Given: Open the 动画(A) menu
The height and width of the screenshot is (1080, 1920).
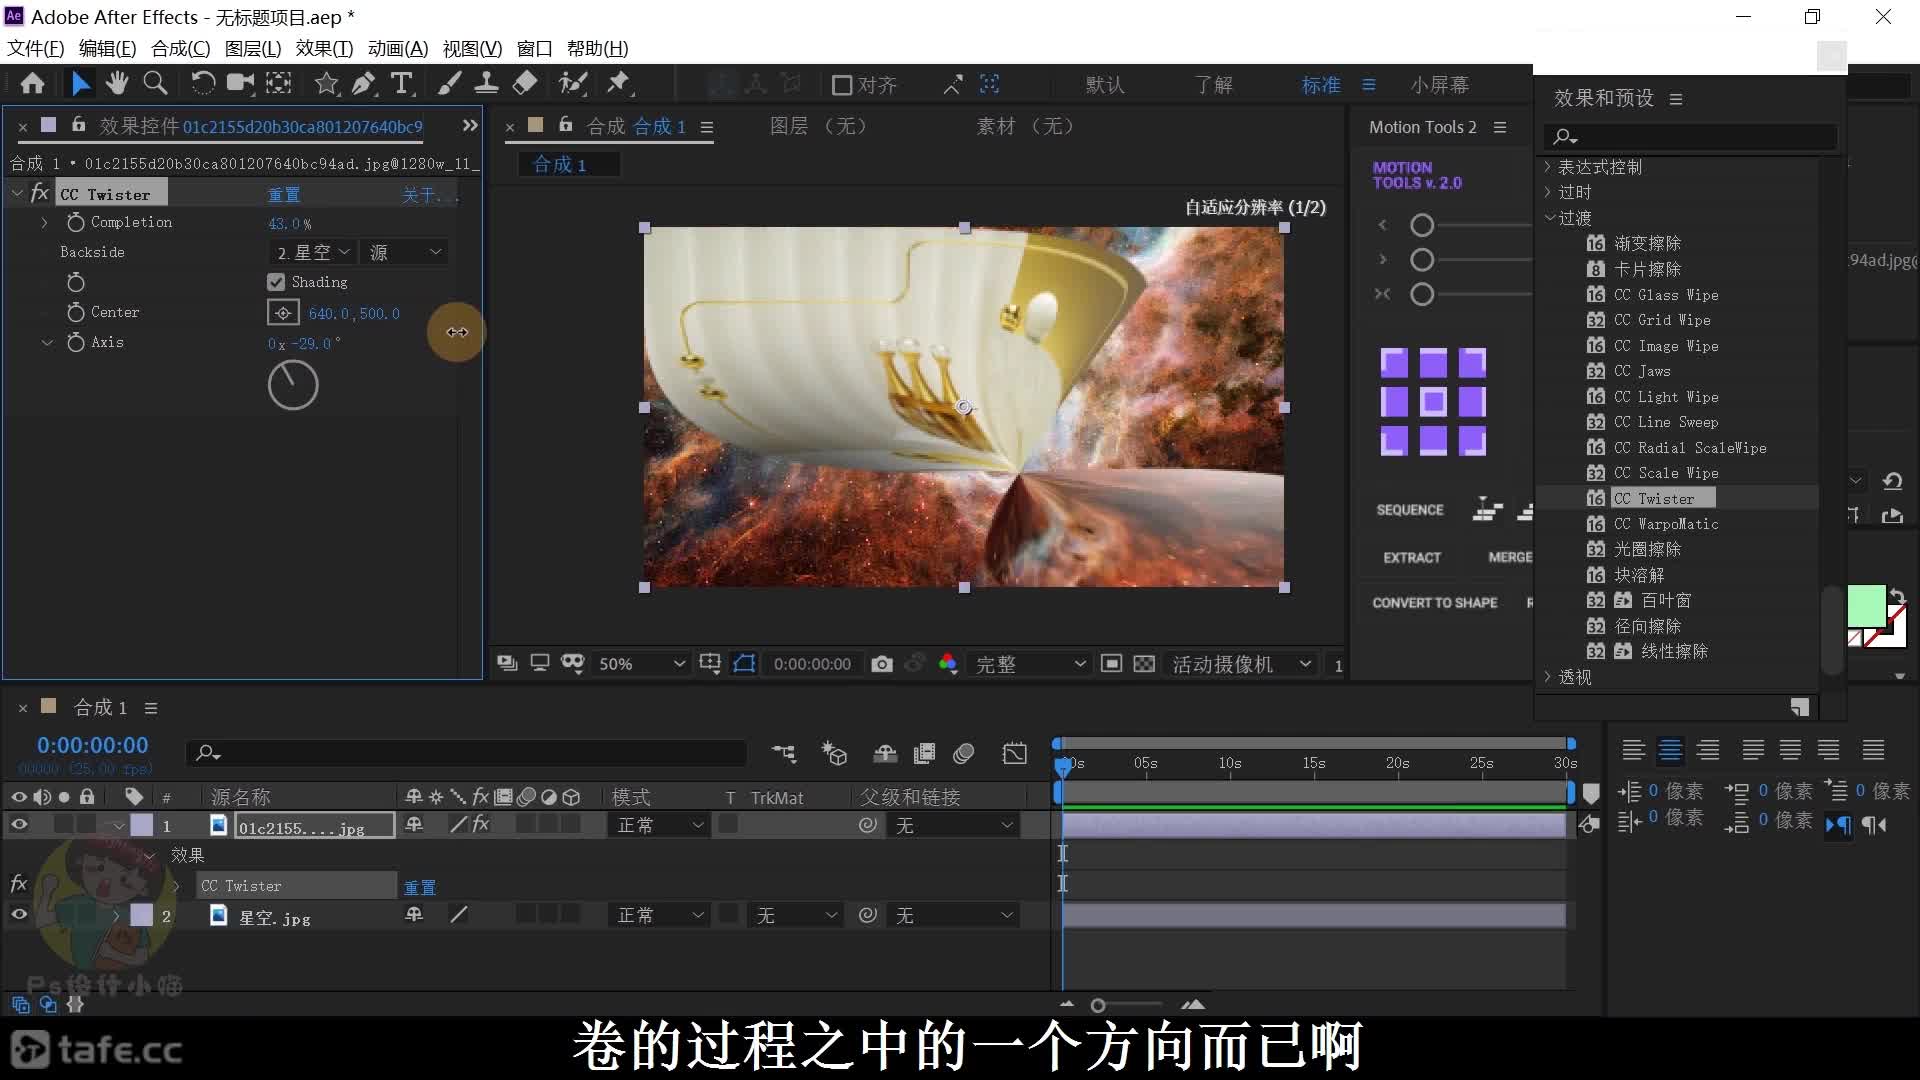Looking at the screenshot, I should click(398, 48).
